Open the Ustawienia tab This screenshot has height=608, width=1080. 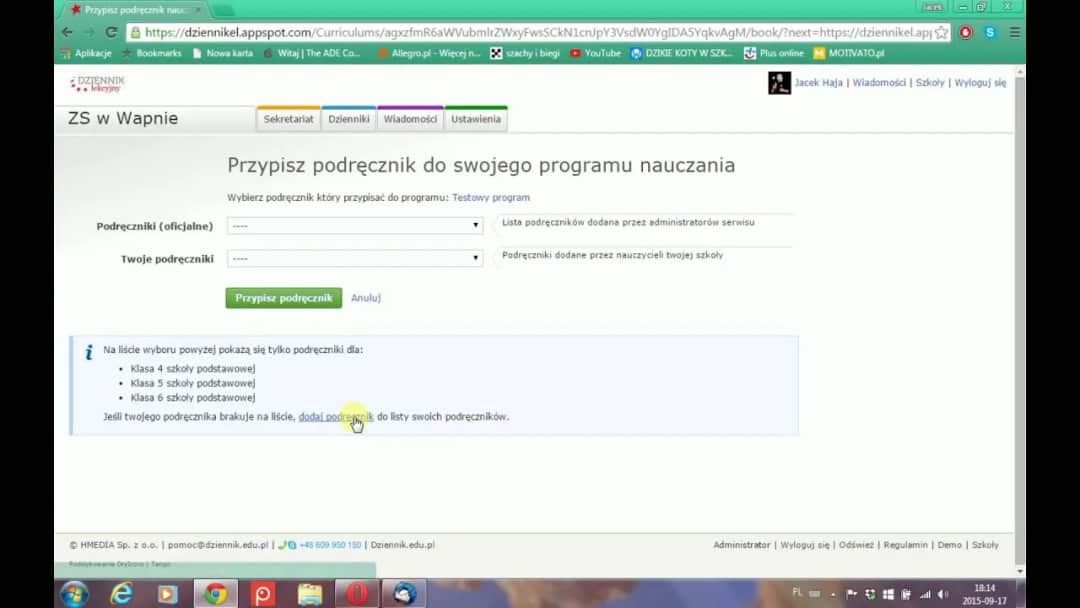[x=475, y=117]
